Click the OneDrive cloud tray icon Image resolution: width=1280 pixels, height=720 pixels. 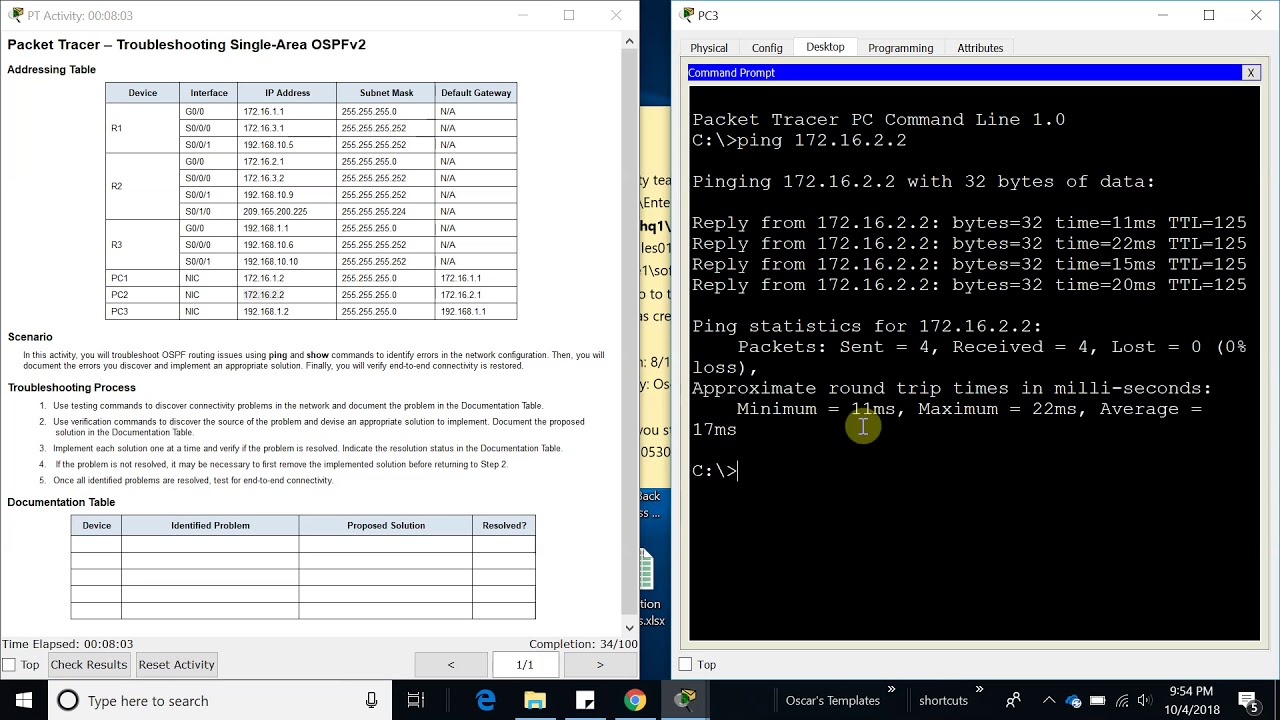(1074, 701)
